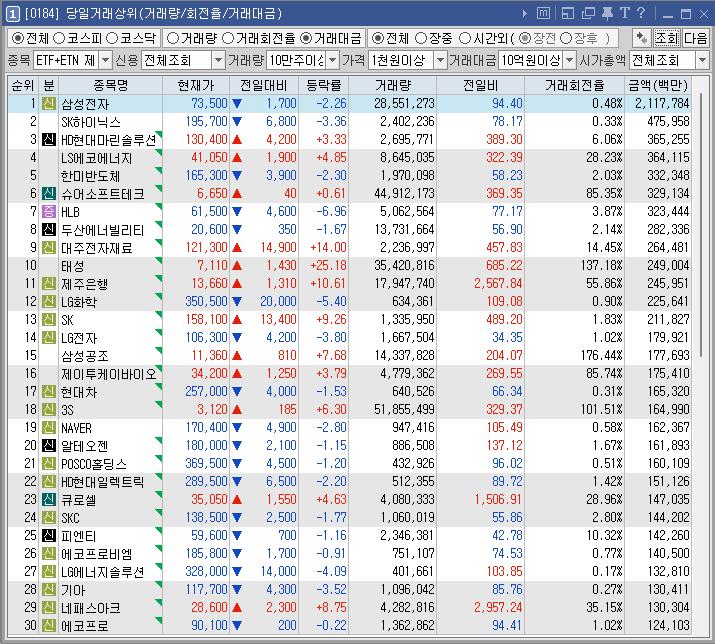The image size is (715, 644).
Task: Sort by 종목명 column header
Action: pyautogui.click(x=110, y=85)
